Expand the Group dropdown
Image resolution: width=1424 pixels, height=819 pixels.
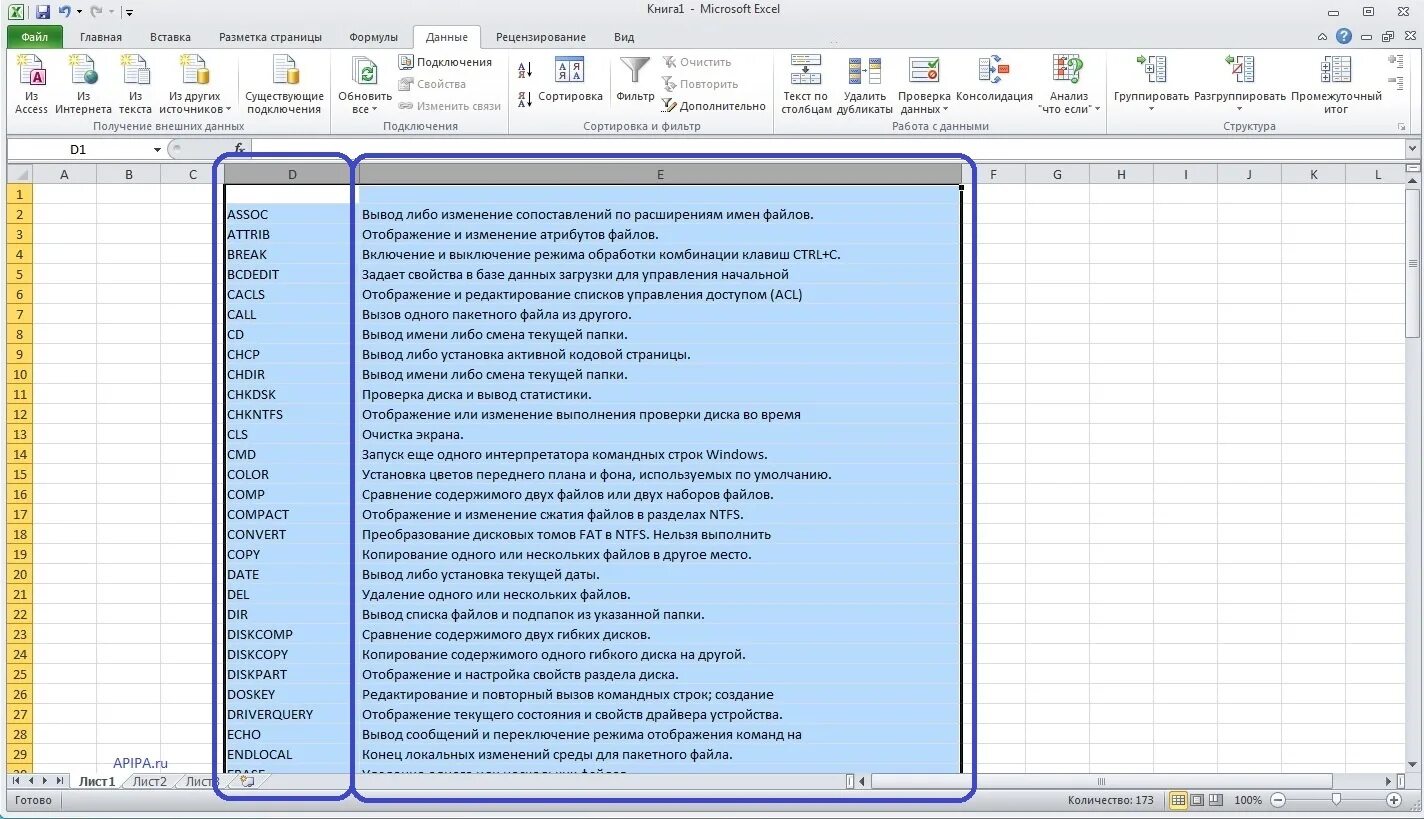coord(1151,109)
